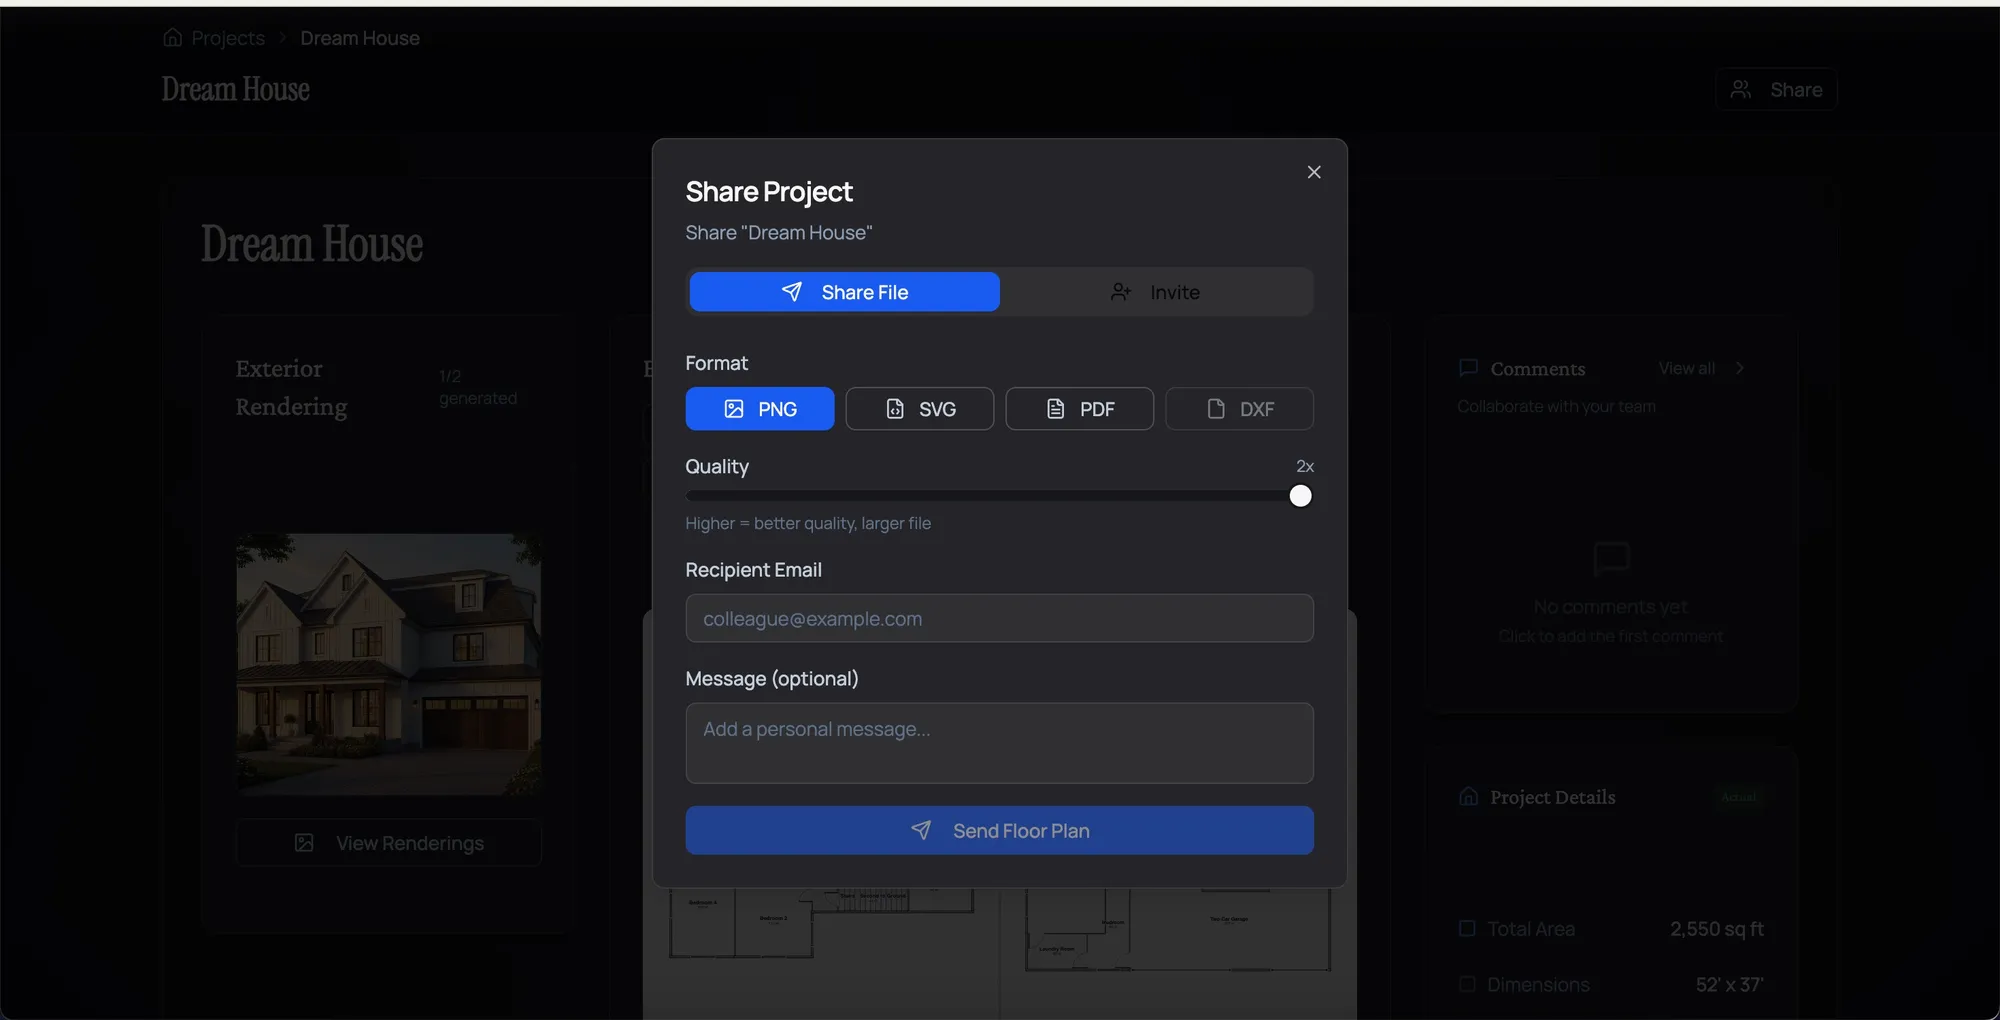2000x1020 pixels.
Task: Click the PDF document icon
Action: [1056, 409]
